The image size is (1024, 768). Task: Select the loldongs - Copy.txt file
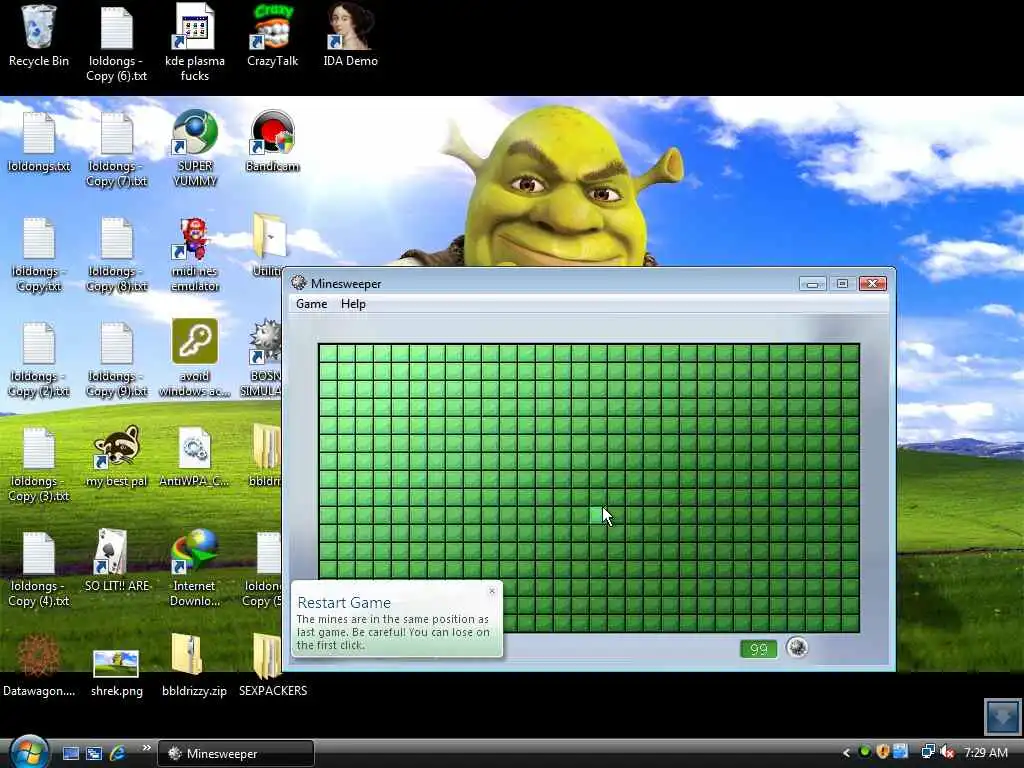tap(39, 255)
